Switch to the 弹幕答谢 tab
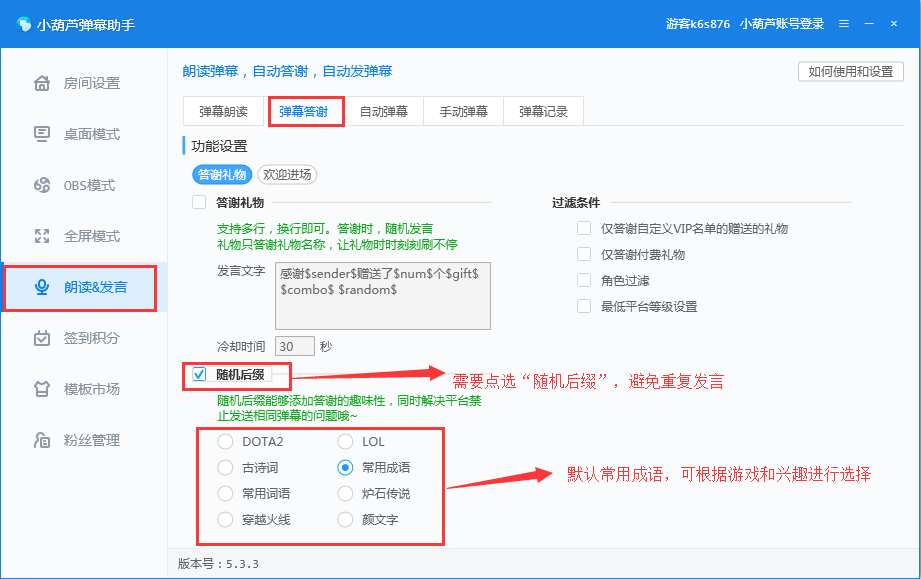The height and width of the screenshot is (579, 921). pyautogui.click(x=304, y=111)
